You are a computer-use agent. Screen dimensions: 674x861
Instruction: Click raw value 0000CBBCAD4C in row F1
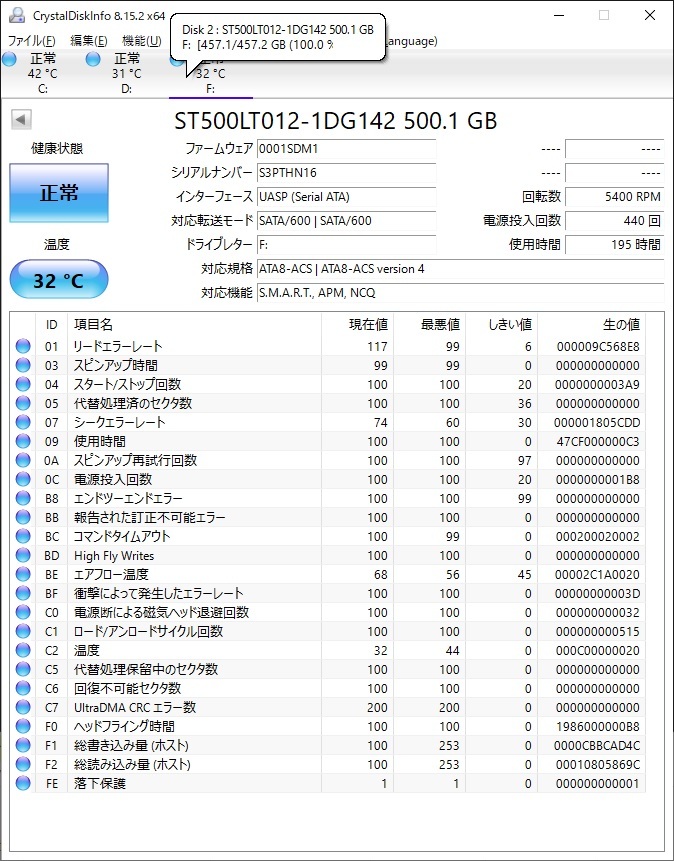coord(598,746)
